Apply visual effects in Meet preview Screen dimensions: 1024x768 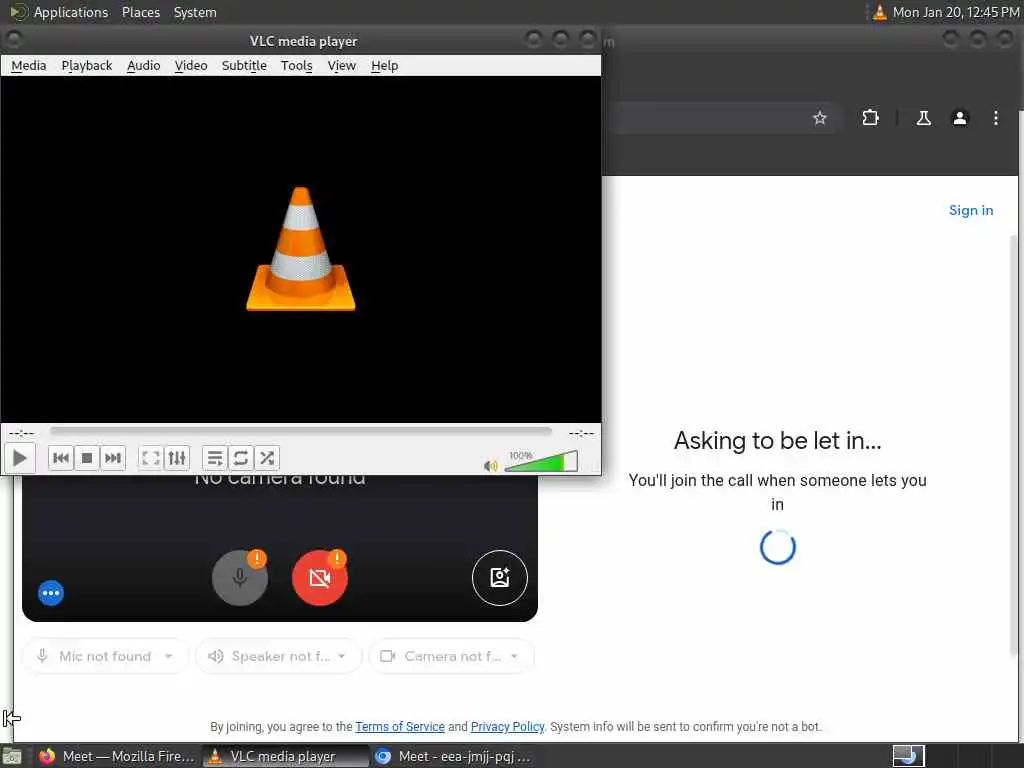(500, 578)
